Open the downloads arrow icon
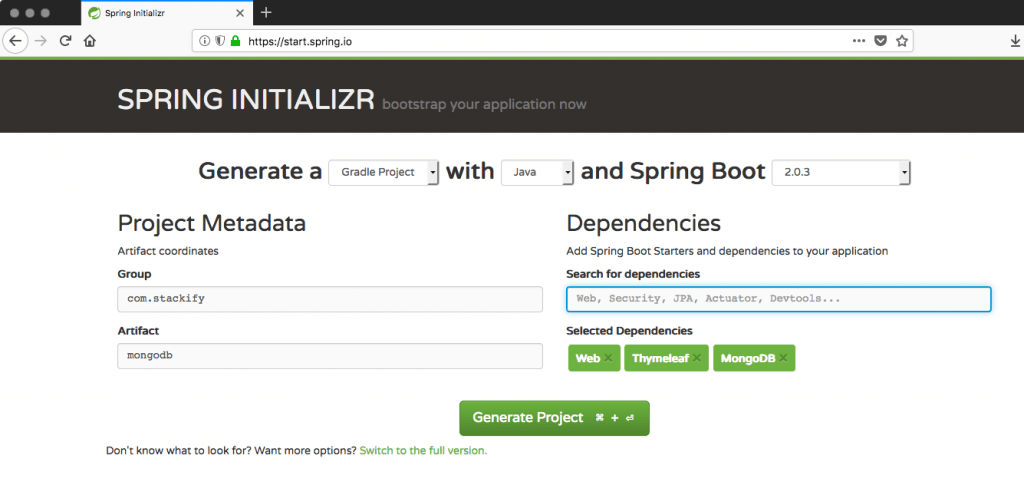The width and height of the screenshot is (1024, 485). point(1016,40)
